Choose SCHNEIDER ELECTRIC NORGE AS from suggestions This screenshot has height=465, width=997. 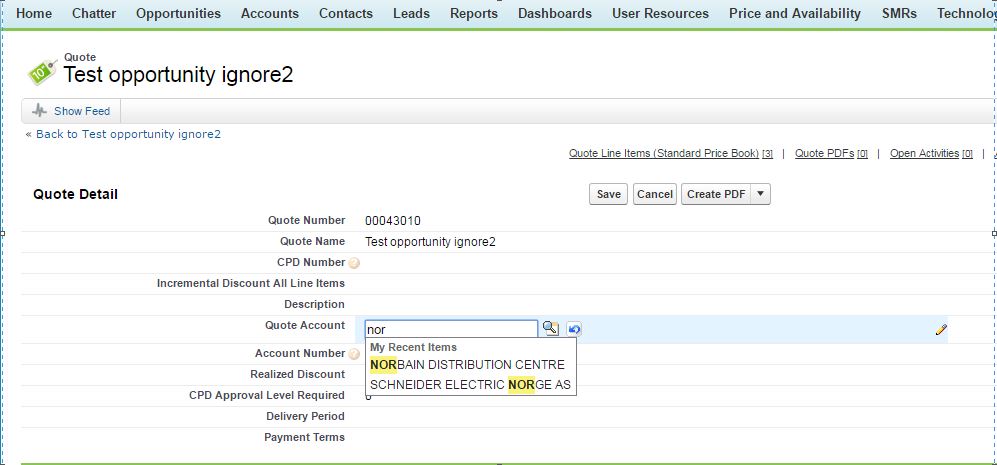[470, 384]
